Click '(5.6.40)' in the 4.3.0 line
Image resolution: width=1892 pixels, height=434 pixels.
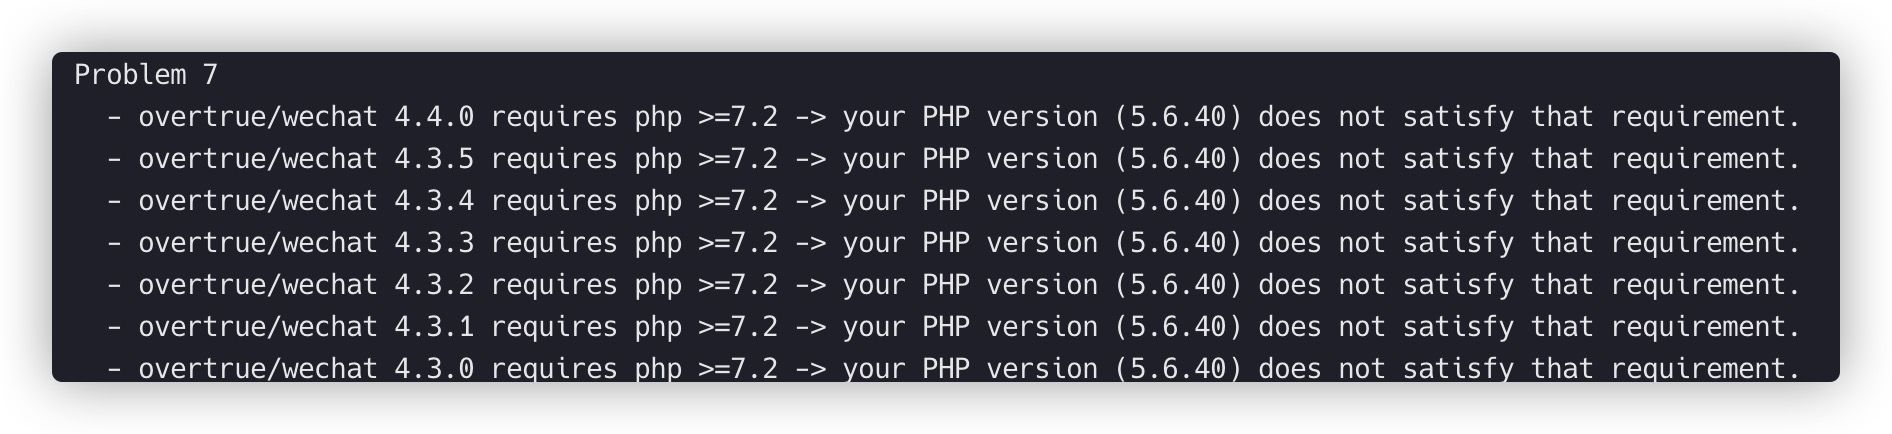point(1178,368)
